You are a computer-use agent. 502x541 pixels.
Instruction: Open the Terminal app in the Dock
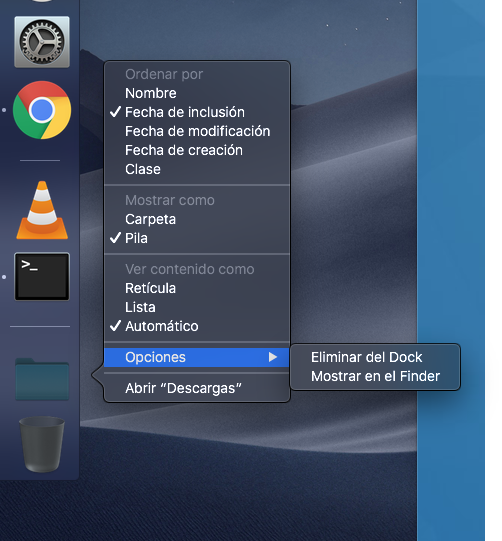coord(42,277)
